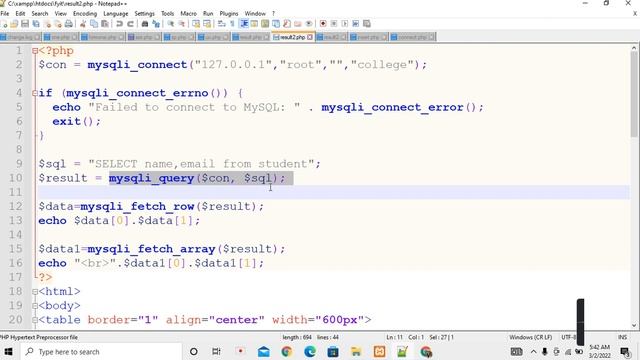Click the "SELECT name,email from student" string

[x=201, y=164]
